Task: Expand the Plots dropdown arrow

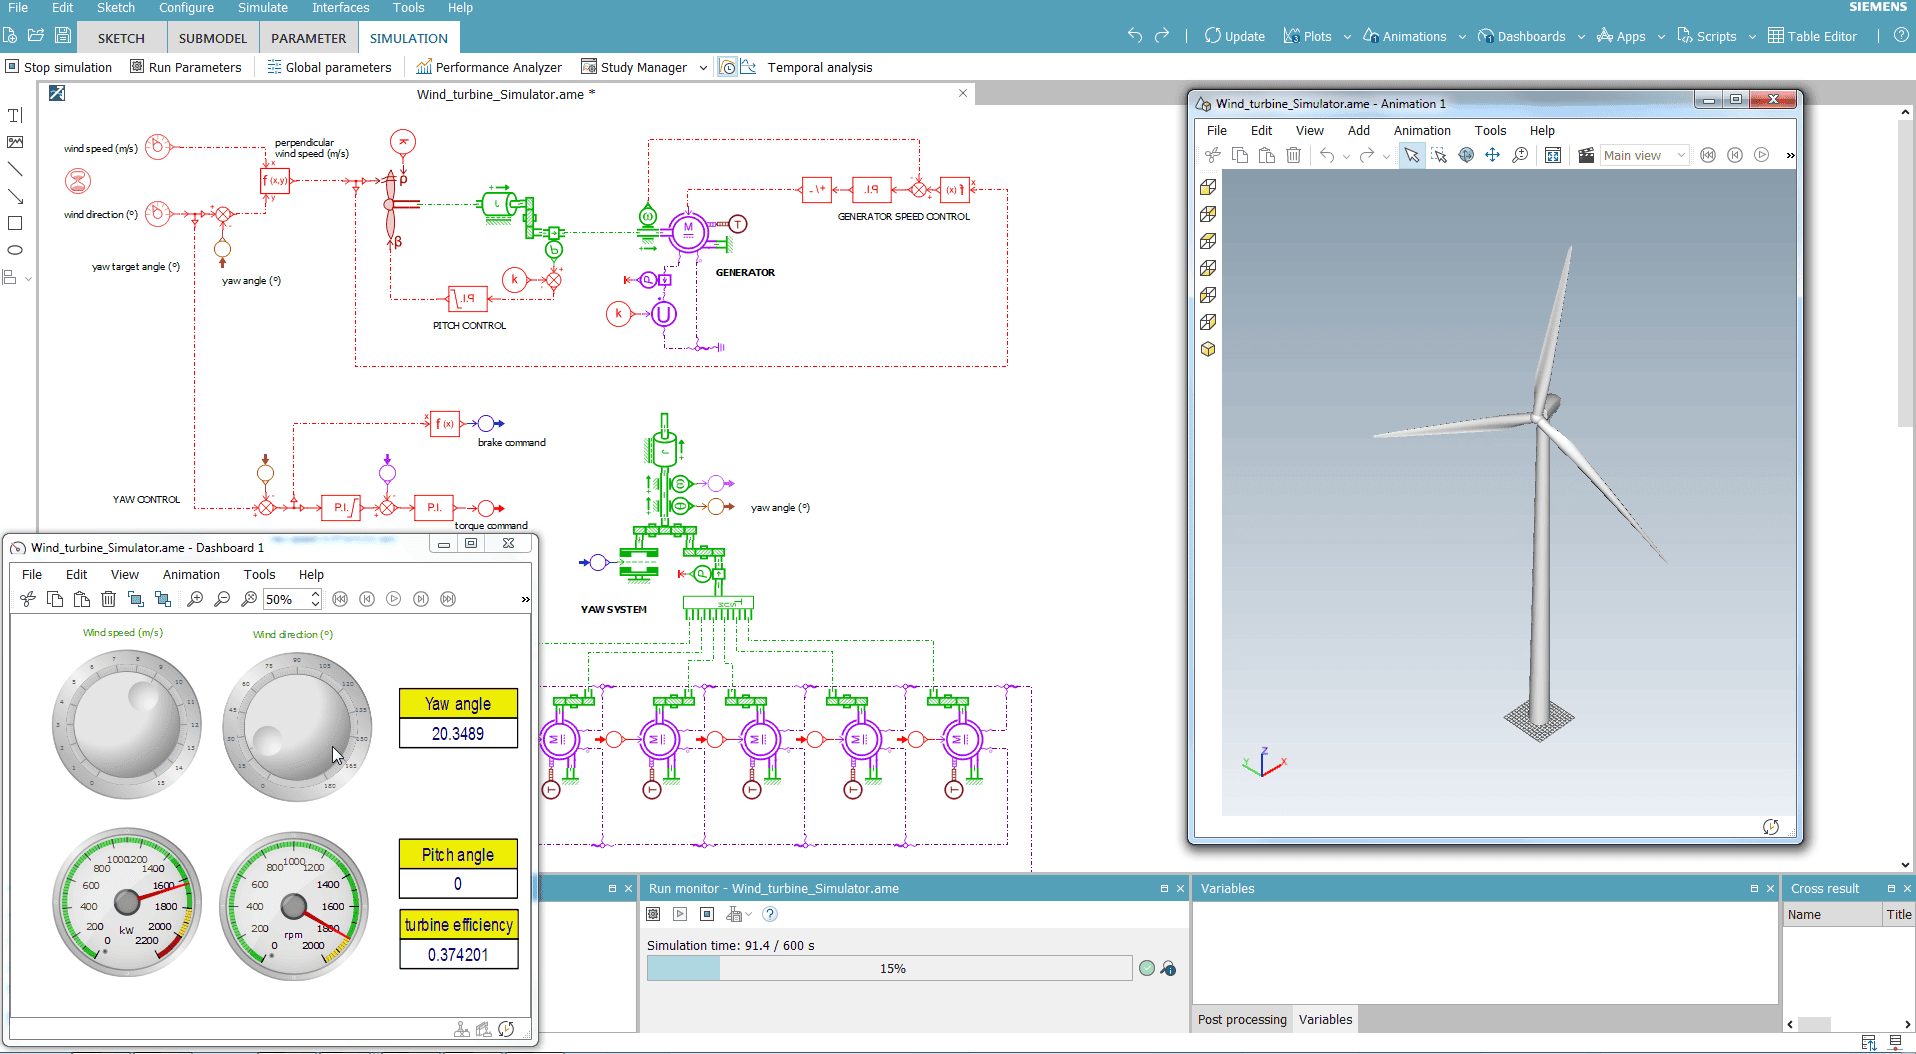Action: point(1347,37)
